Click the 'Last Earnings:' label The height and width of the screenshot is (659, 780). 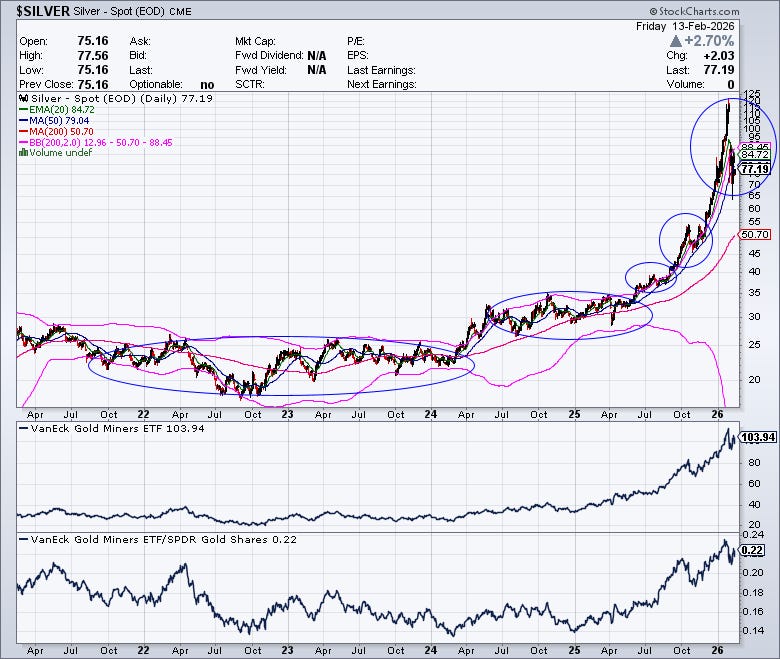[x=381, y=70]
